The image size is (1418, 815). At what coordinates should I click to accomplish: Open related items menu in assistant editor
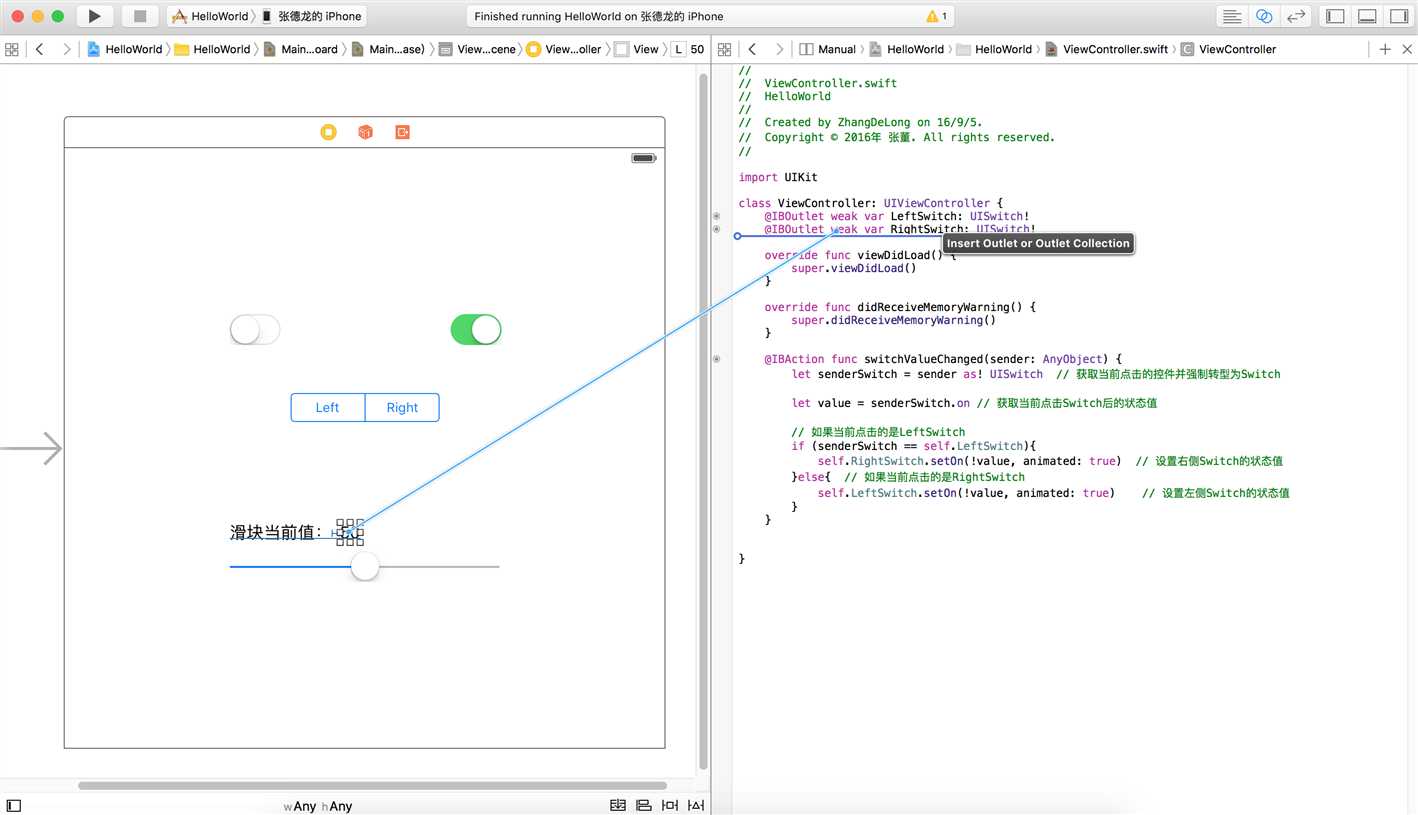725,49
